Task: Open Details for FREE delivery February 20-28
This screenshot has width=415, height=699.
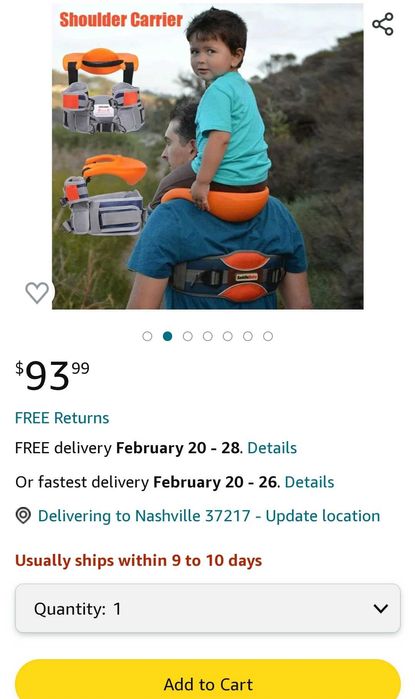Action: [x=272, y=448]
